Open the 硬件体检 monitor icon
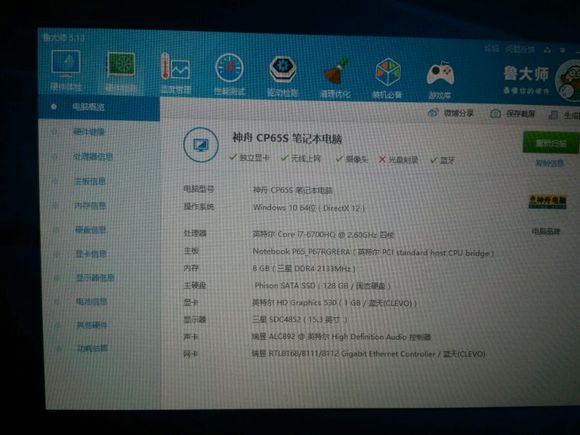580x435 pixels. [66, 64]
